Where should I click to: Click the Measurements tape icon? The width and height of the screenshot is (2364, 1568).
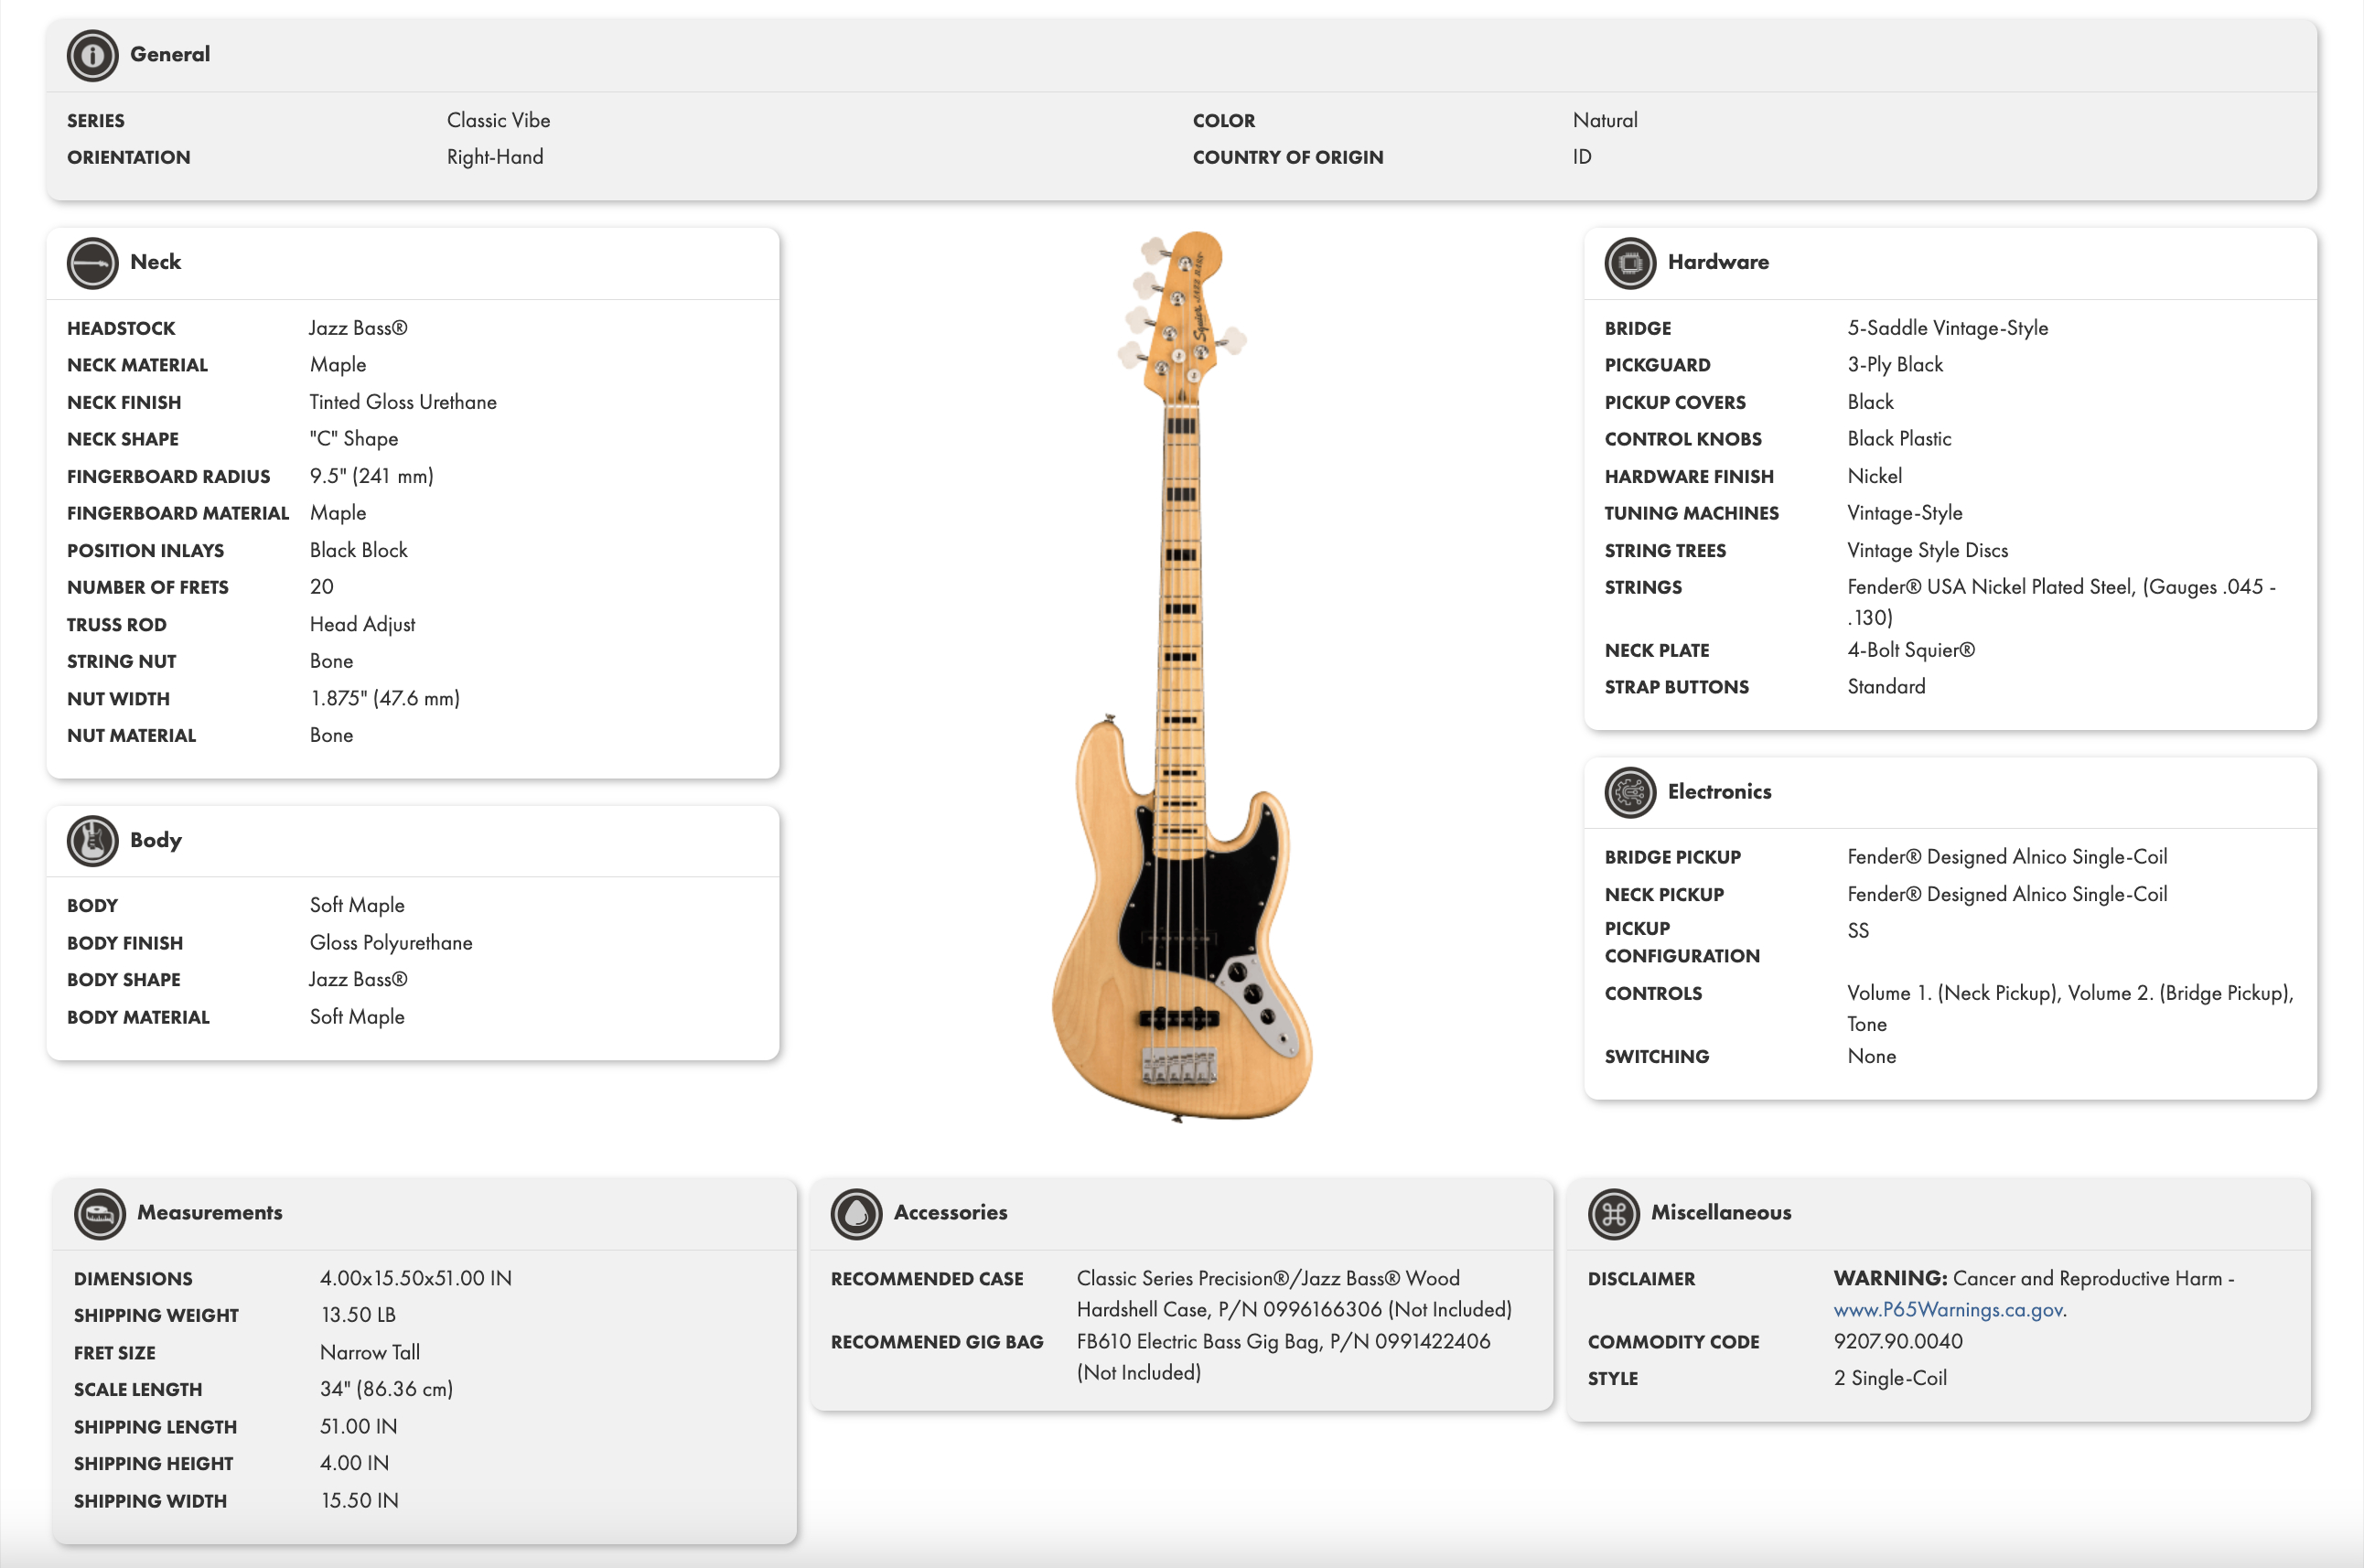(x=99, y=1214)
